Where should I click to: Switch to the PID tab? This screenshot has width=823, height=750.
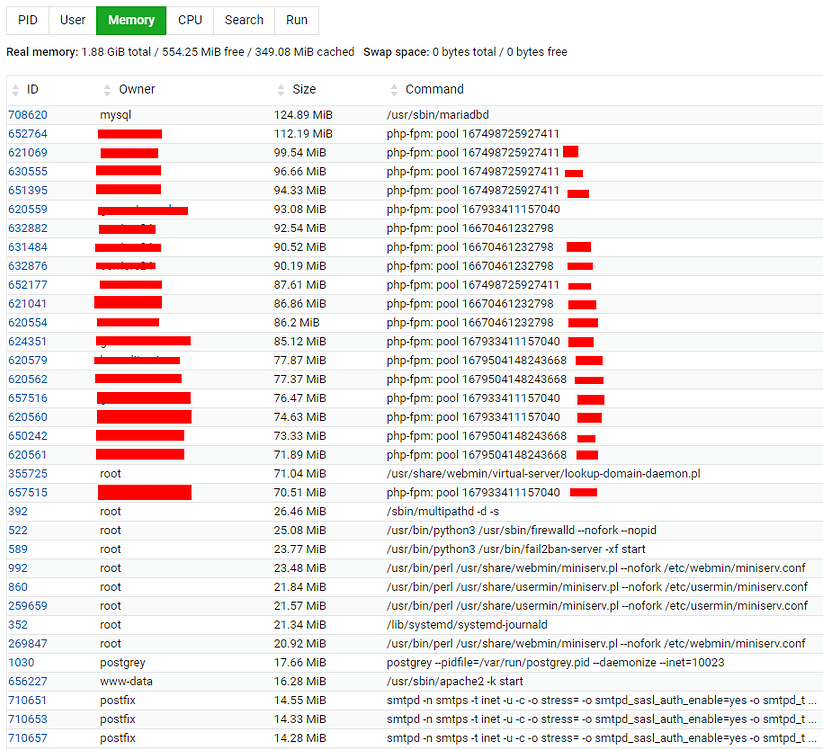coord(28,20)
